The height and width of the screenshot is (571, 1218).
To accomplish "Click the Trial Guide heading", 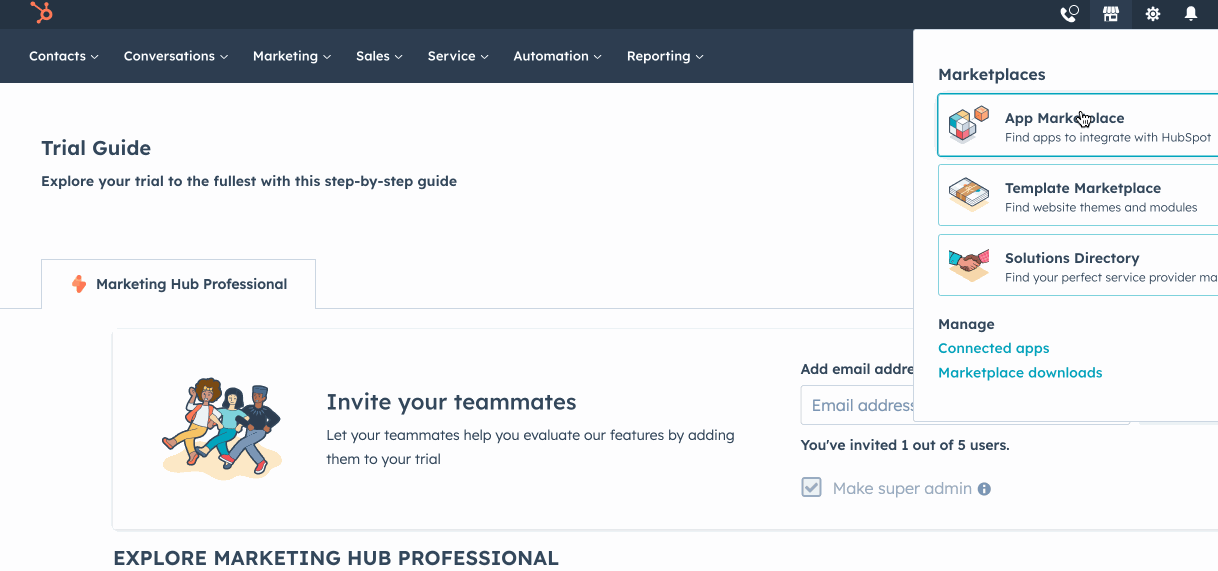I will pyautogui.click(x=96, y=148).
